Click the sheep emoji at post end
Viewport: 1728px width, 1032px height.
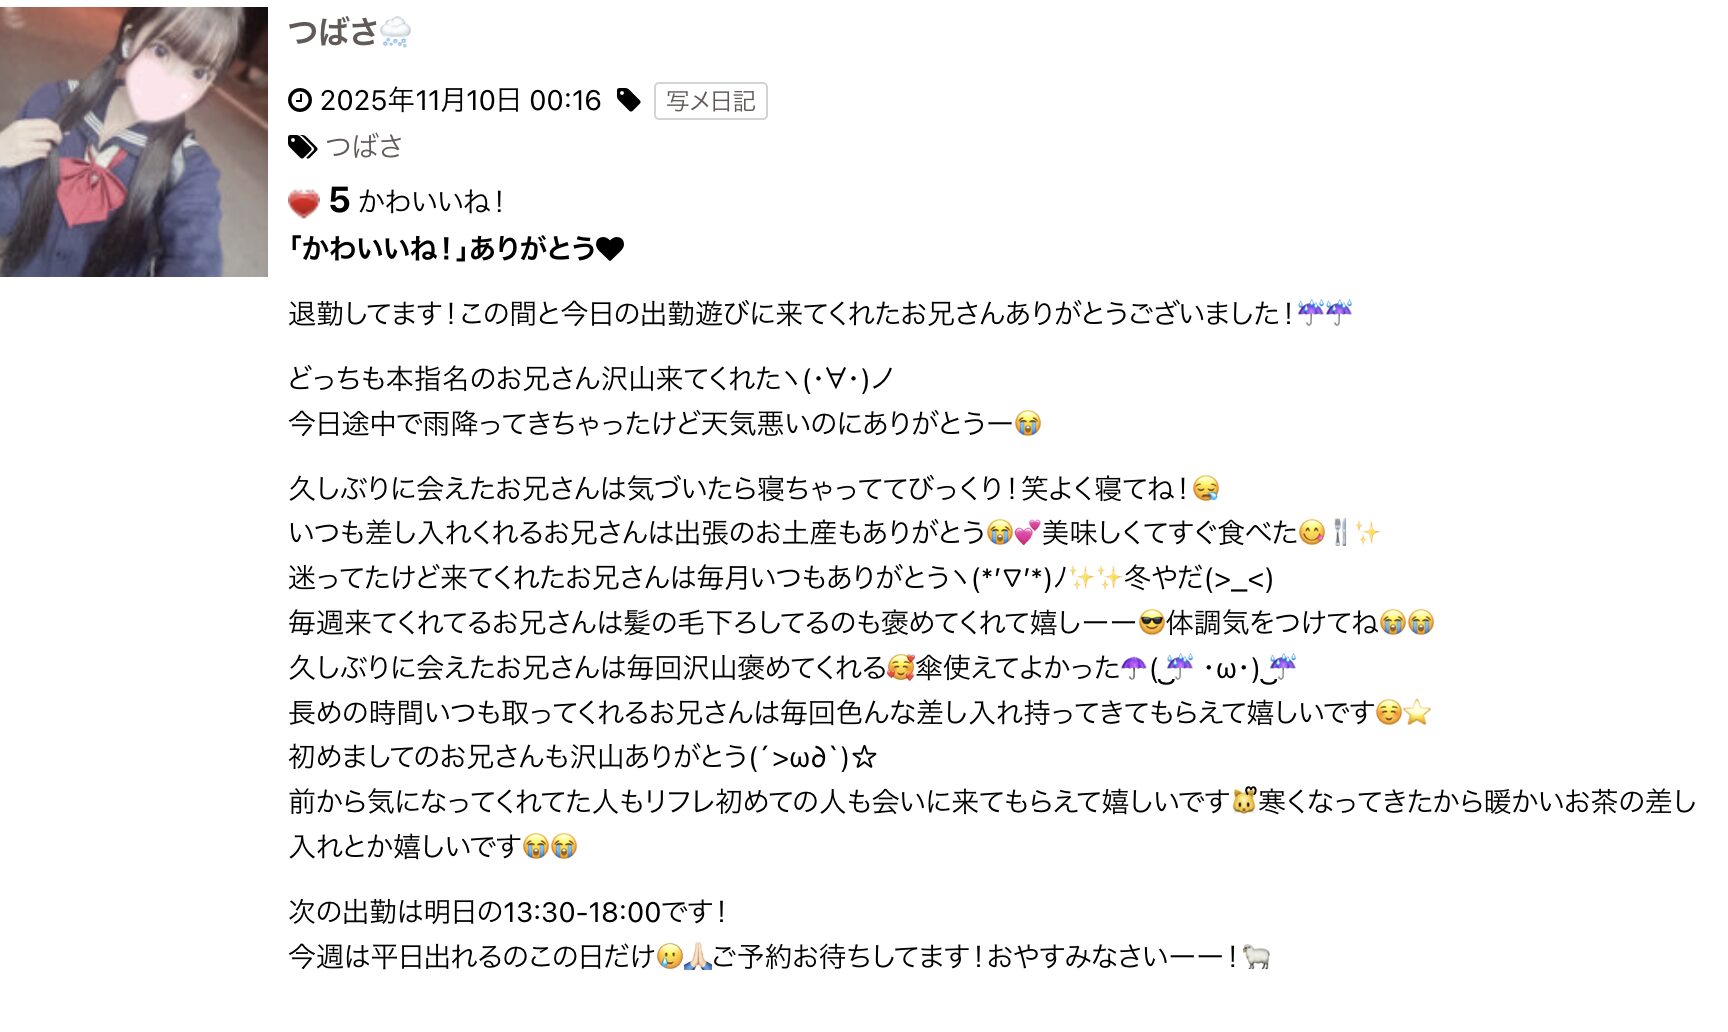tap(1256, 957)
